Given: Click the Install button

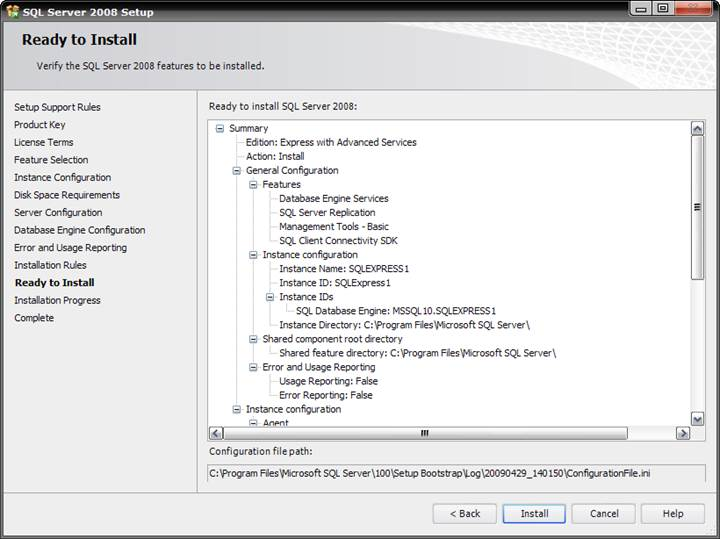Looking at the screenshot, I should 534,513.
